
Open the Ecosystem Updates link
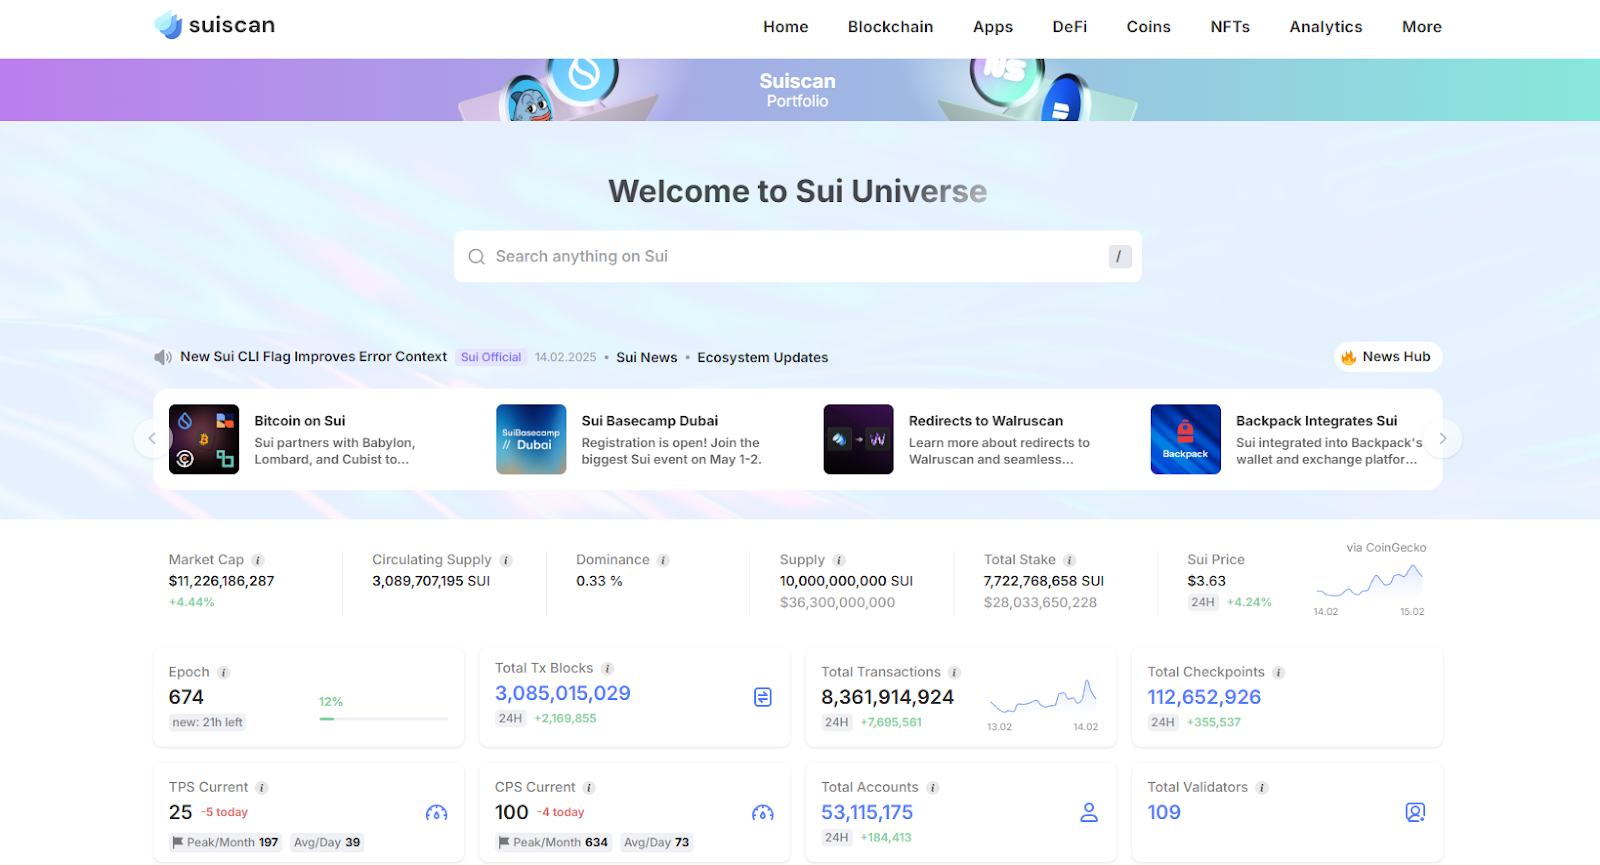[x=762, y=358]
